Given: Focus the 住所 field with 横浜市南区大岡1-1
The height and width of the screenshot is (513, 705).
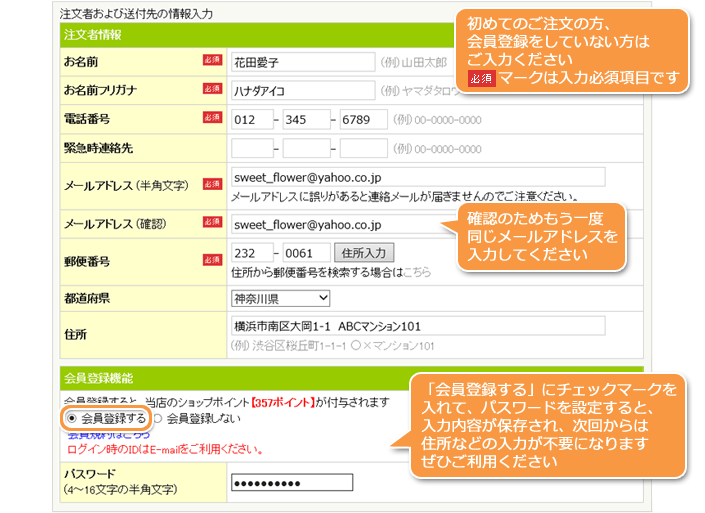Looking at the screenshot, I should pyautogui.click(x=417, y=326).
